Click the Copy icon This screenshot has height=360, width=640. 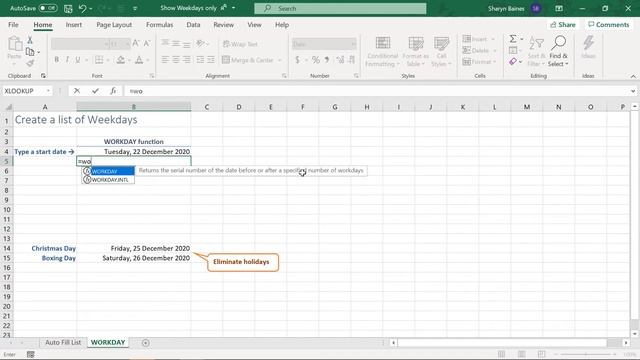(30, 52)
